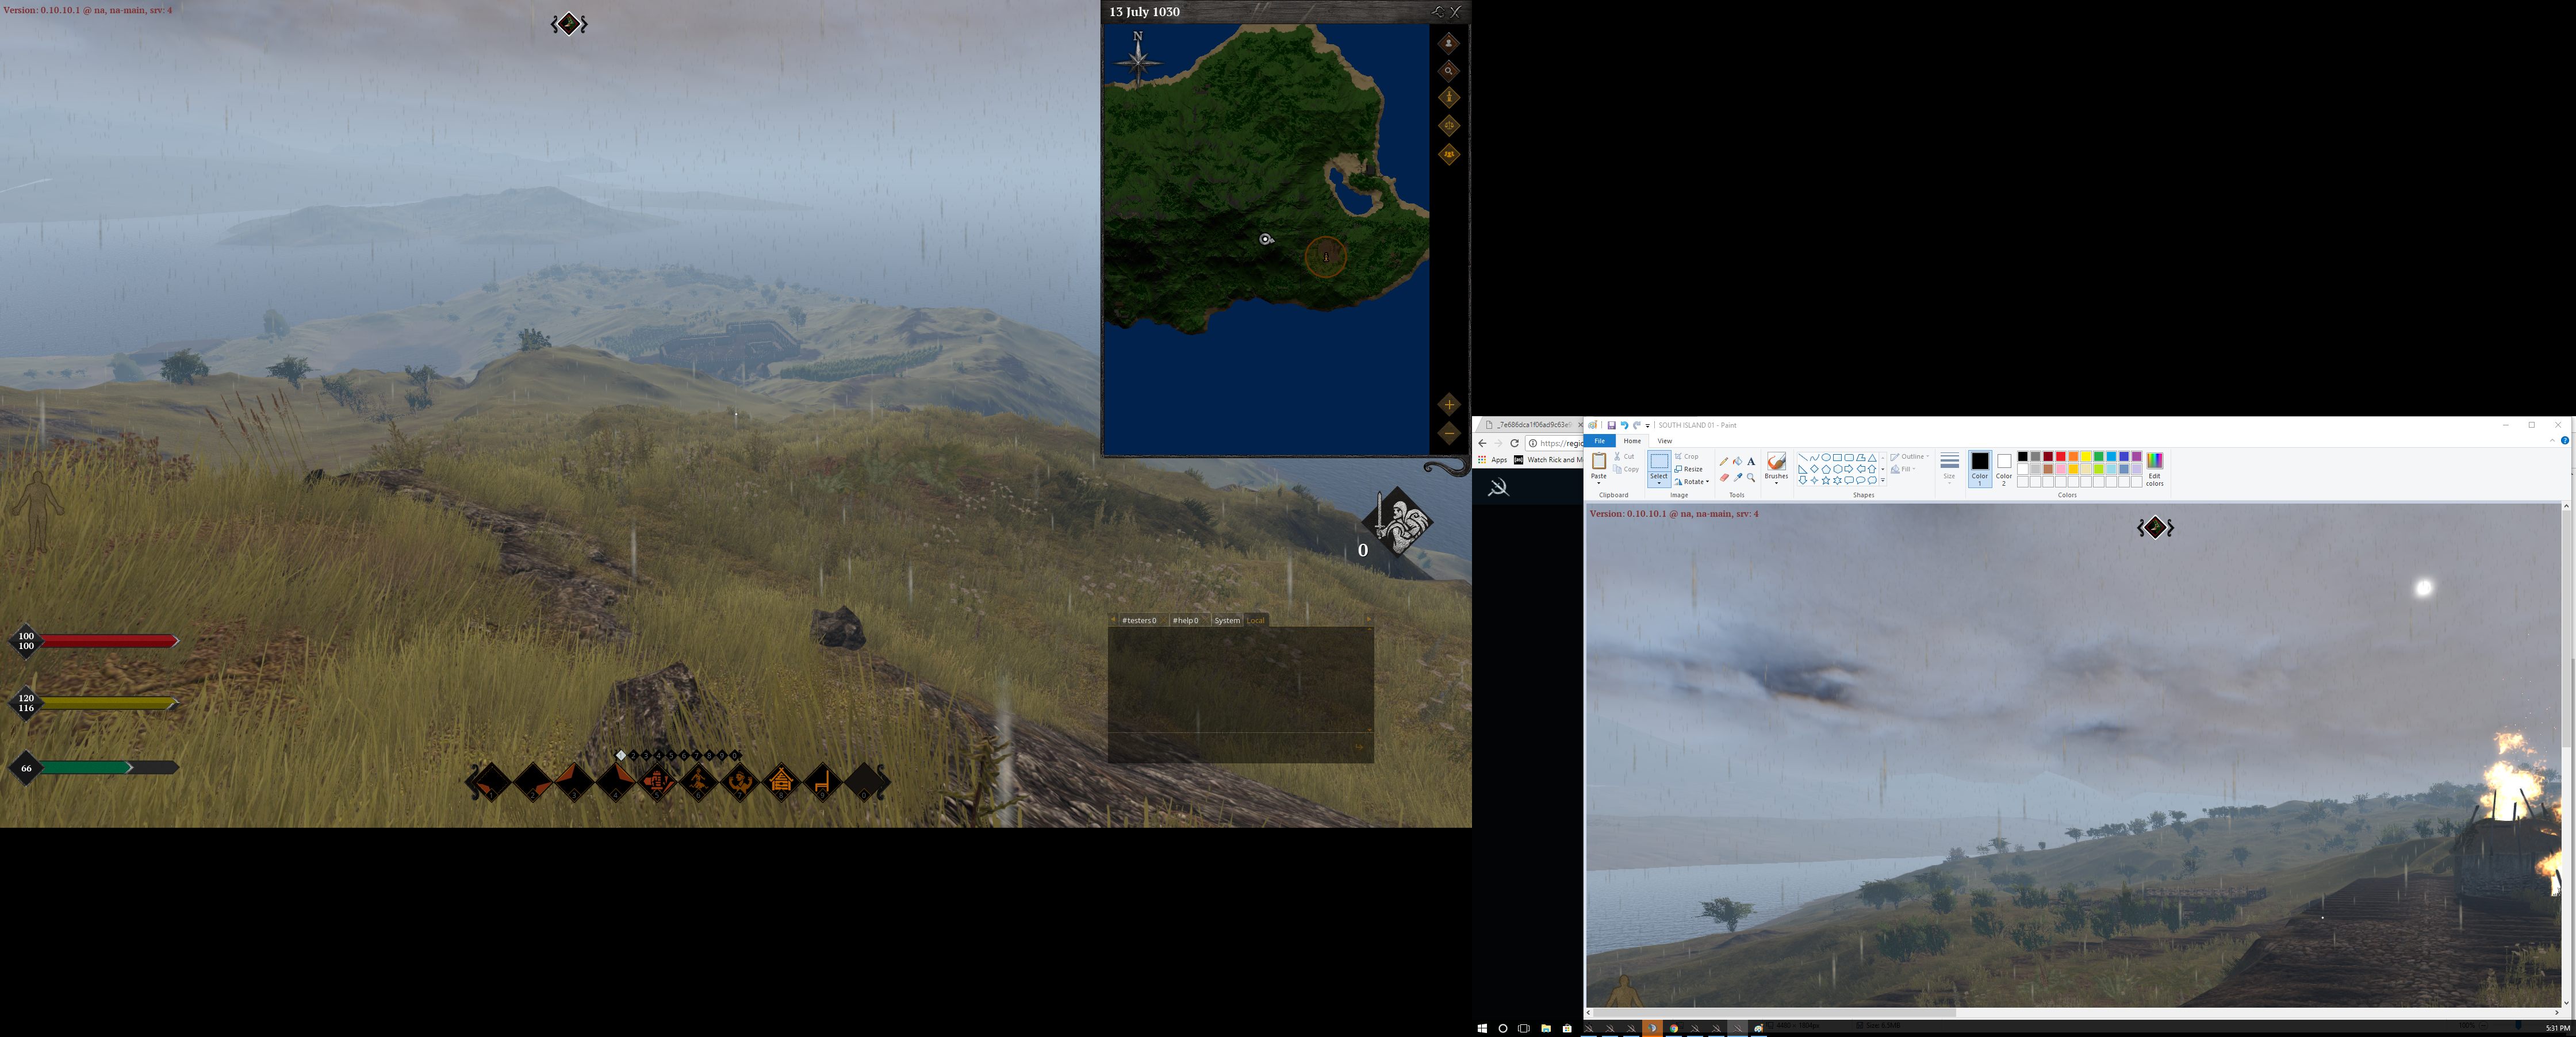Select the five-point star shape
2576x1037 pixels.
pyautogui.click(x=1826, y=481)
